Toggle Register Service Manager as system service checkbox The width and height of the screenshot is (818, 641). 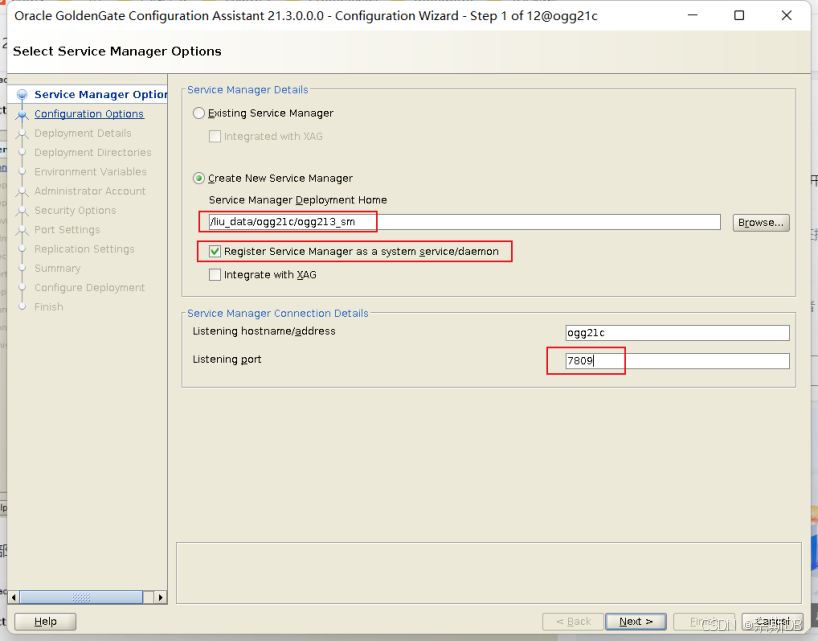(x=214, y=251)
